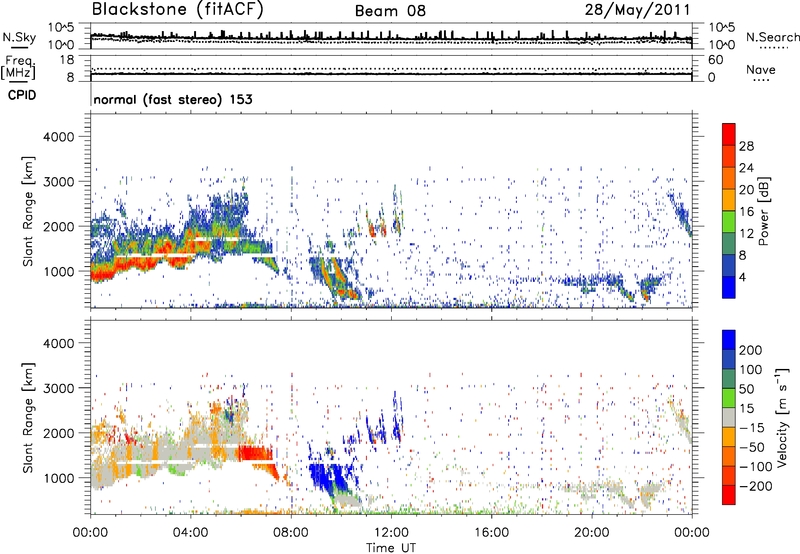Image resolution: width=800 pixels, height=554 pixels.
Task: Click the 'Blackstone (fitACF)' plot title
Action: (x=177, y=9)
